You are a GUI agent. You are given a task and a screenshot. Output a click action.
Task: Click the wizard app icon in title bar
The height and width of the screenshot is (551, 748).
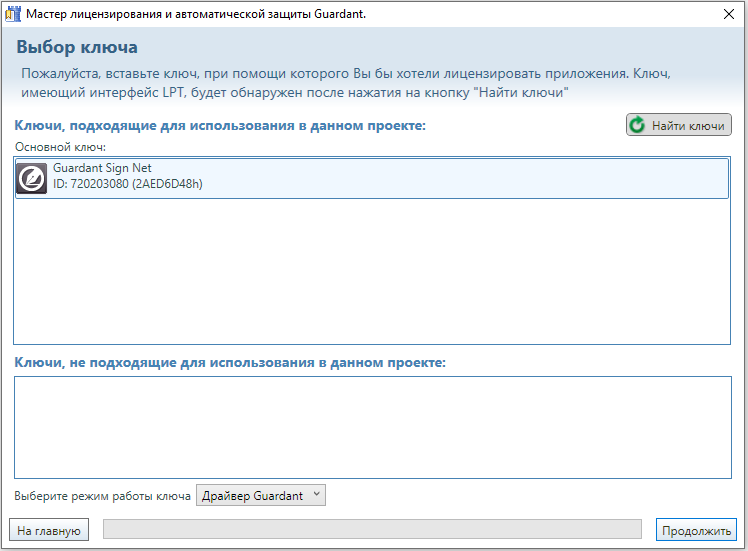pos(13,14)
